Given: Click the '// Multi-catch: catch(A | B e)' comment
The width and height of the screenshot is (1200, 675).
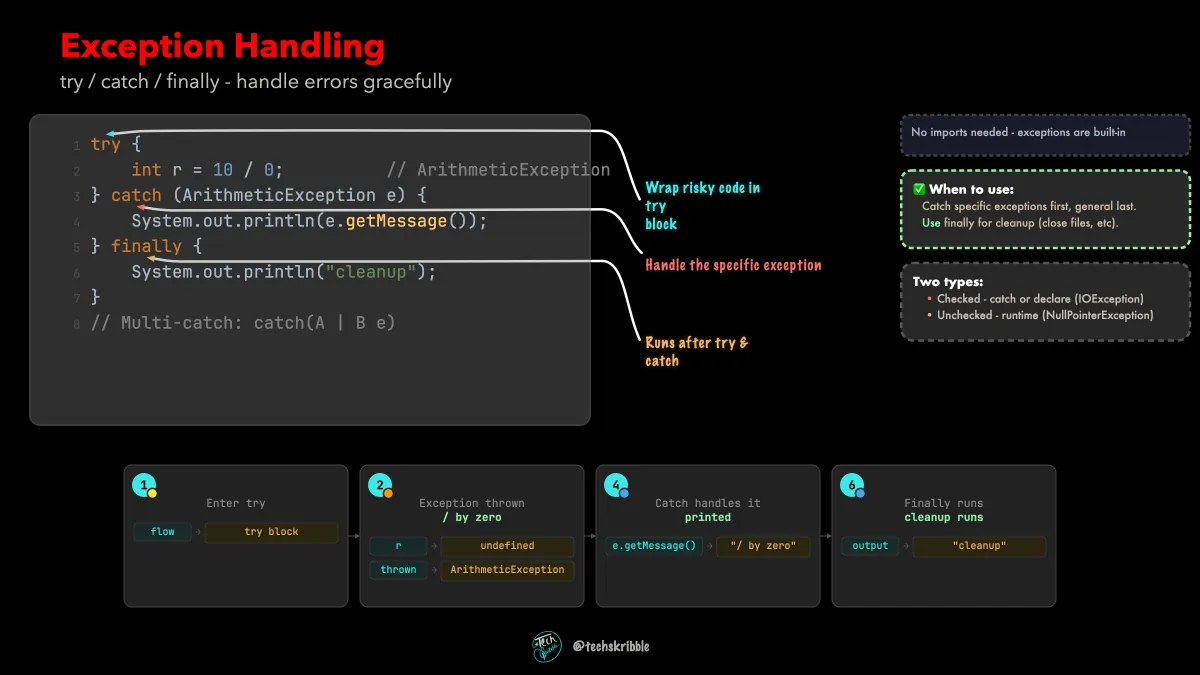Looking at the screenshot, I should 243,323.
